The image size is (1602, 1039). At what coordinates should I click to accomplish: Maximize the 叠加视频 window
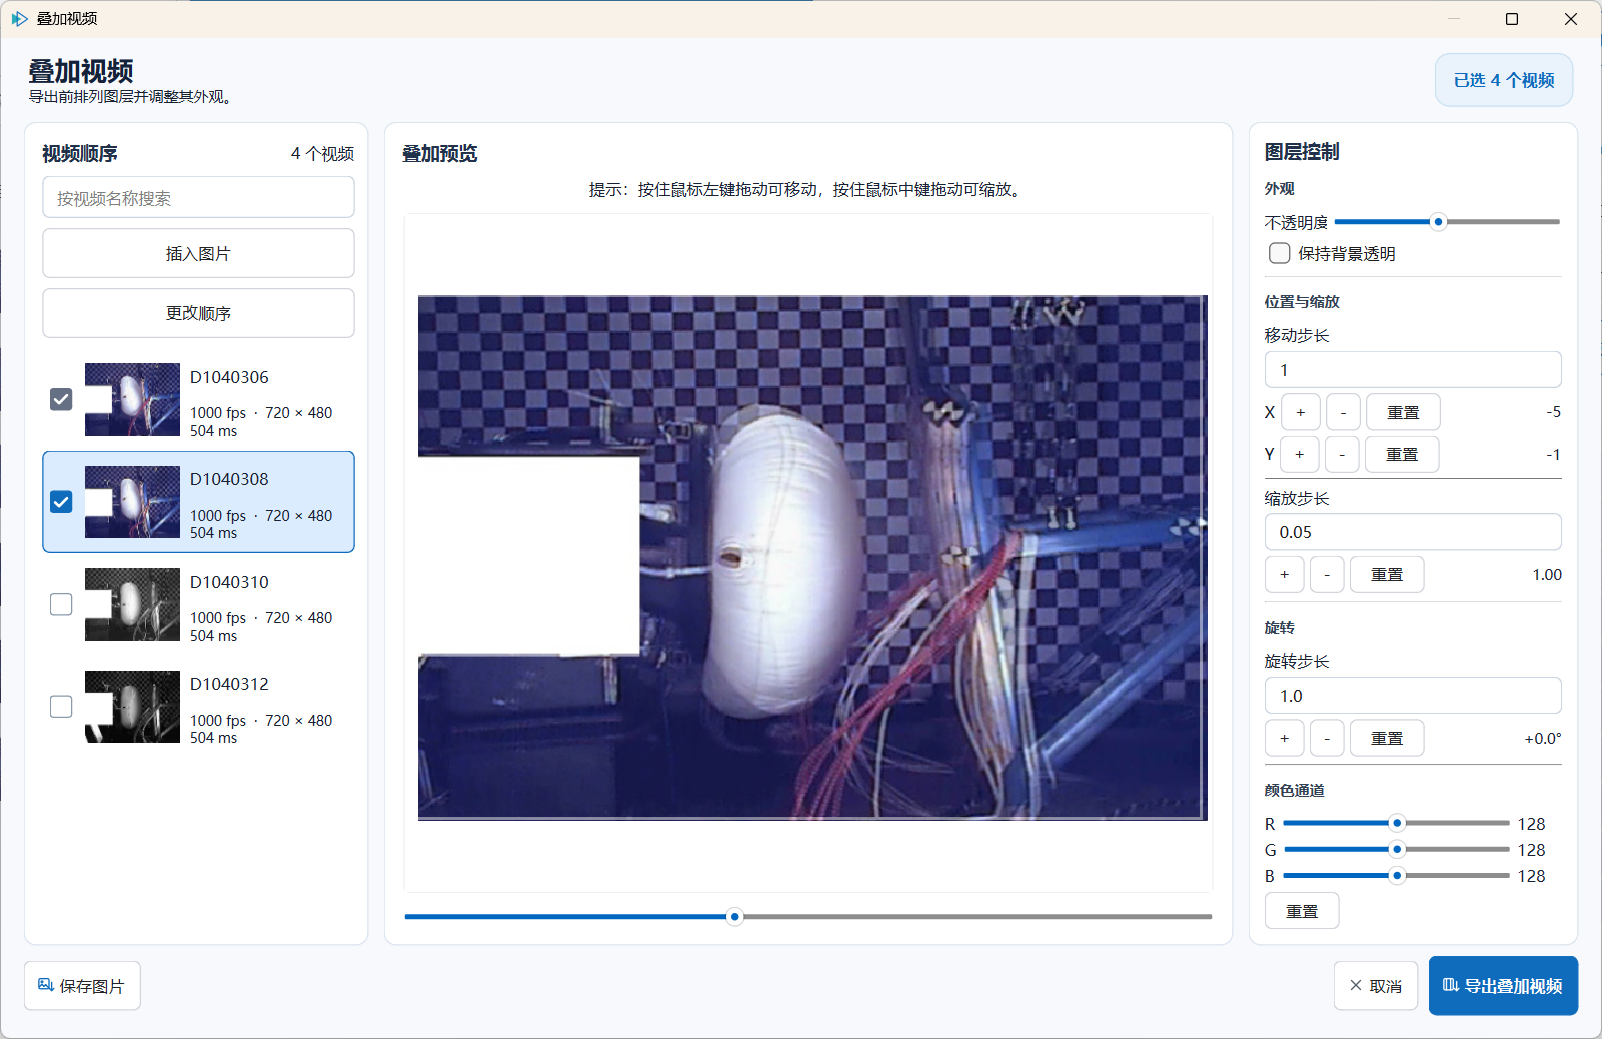pyautogui.click(x=1512, y=19)
